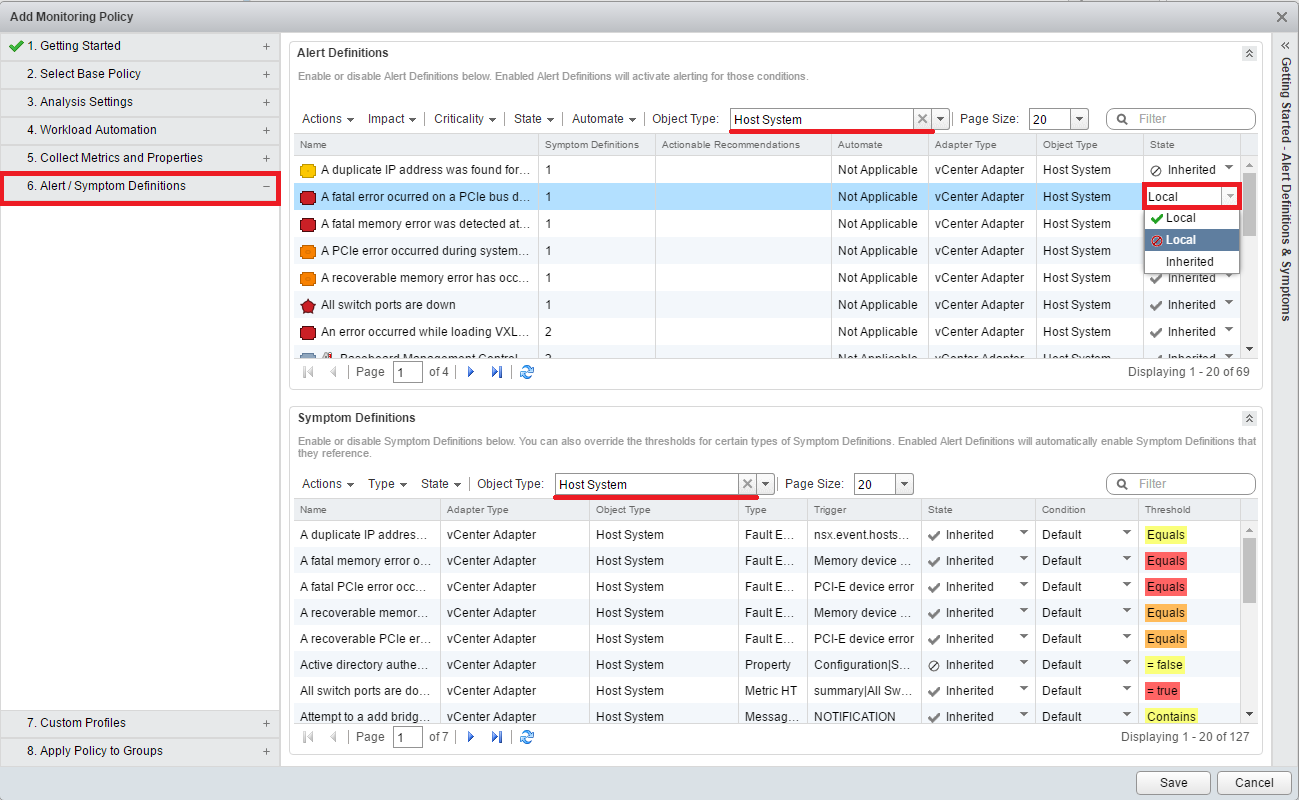Click the Cancel button

pos(1254,783)
